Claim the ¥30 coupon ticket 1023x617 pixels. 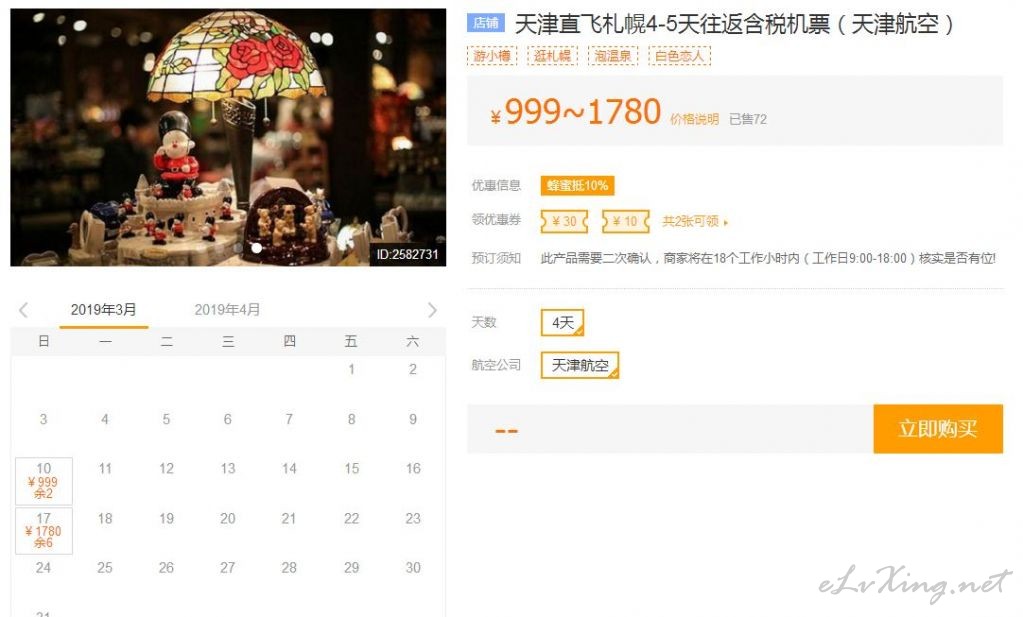tap(564, 221)
